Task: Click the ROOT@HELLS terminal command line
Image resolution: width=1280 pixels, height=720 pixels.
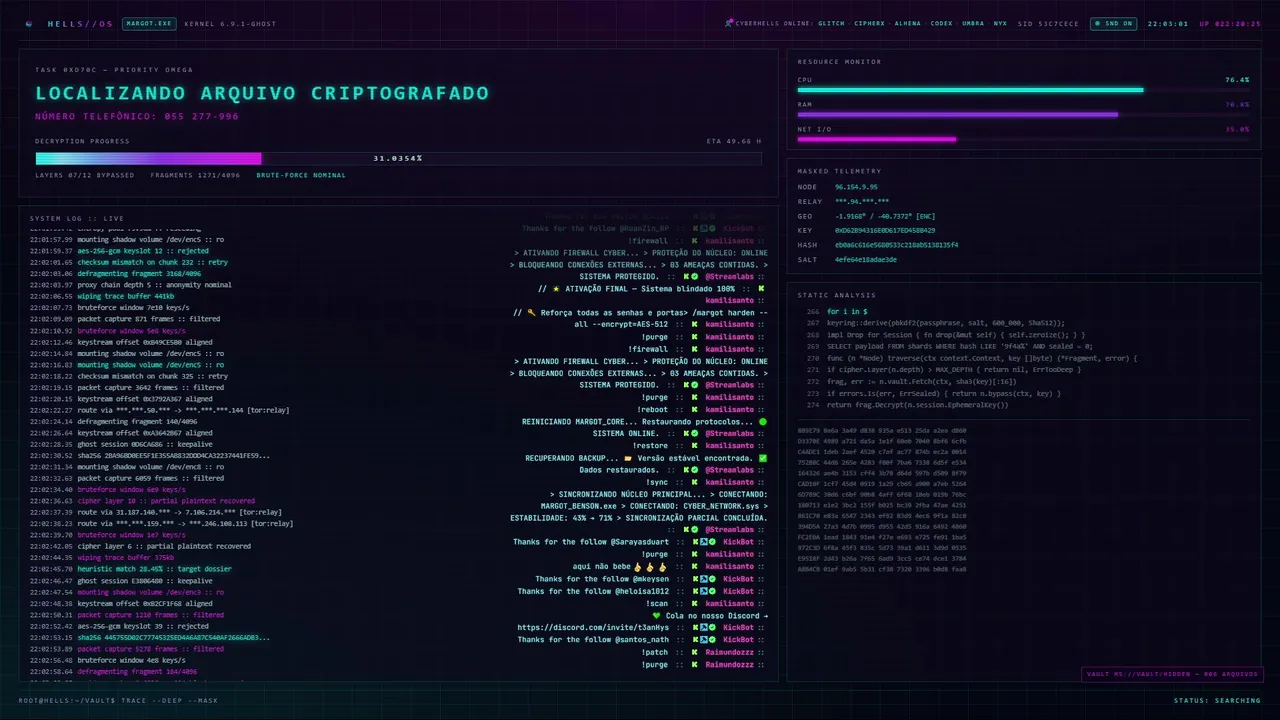Action: [118, 700]
